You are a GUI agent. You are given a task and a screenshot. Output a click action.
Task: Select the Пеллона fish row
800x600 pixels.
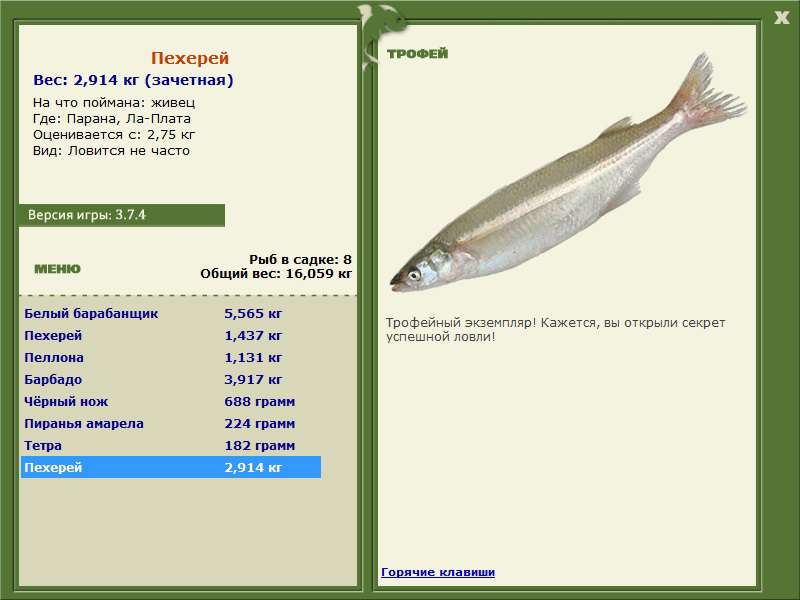(x=171, y=357)
